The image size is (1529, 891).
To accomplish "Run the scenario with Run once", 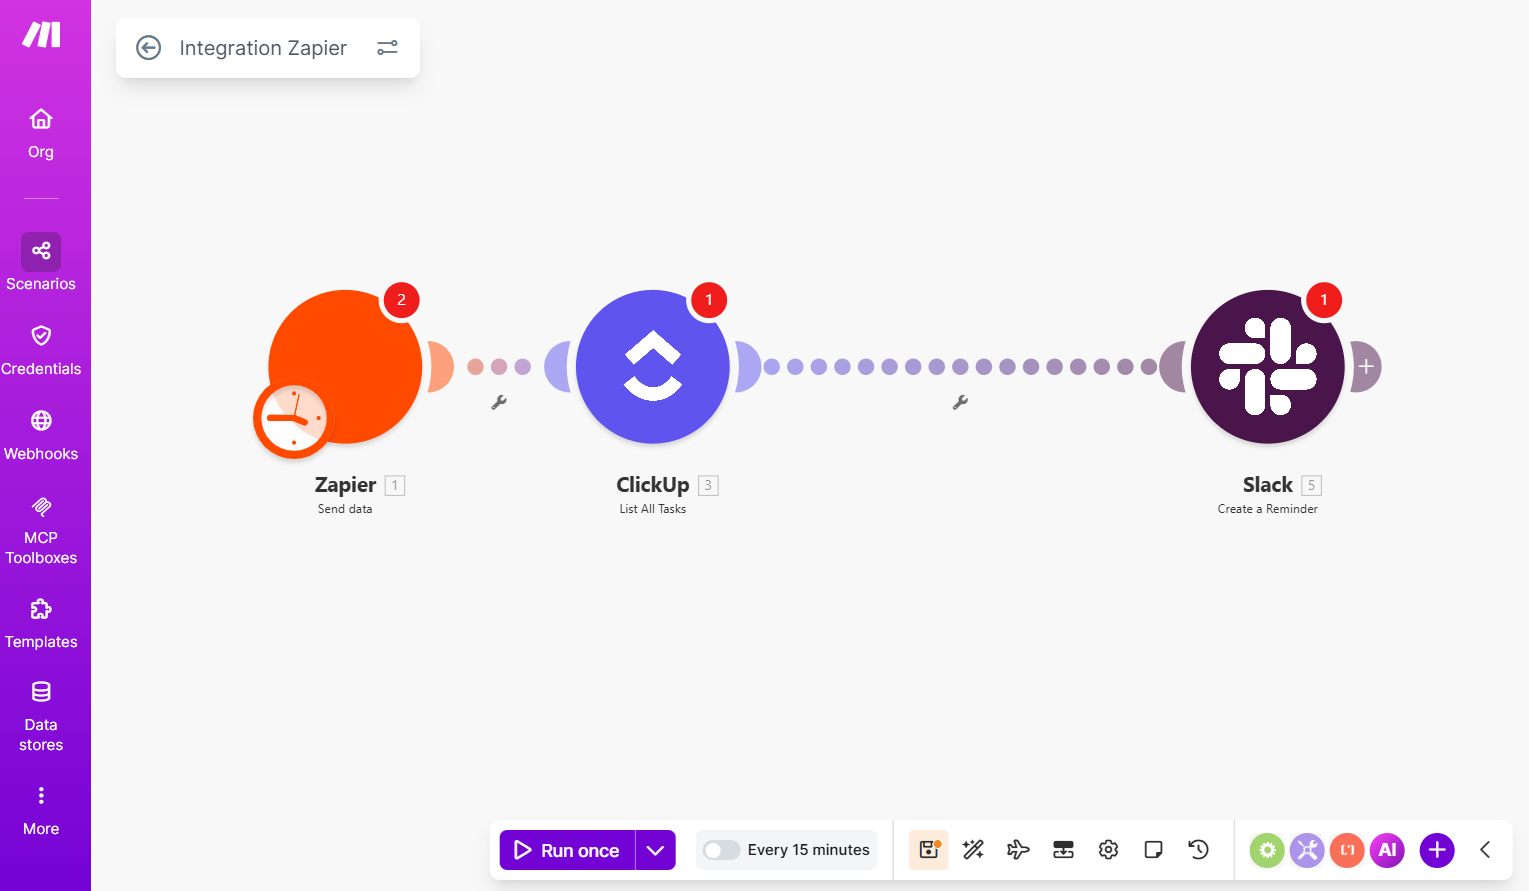I will (x=566, y=849).
